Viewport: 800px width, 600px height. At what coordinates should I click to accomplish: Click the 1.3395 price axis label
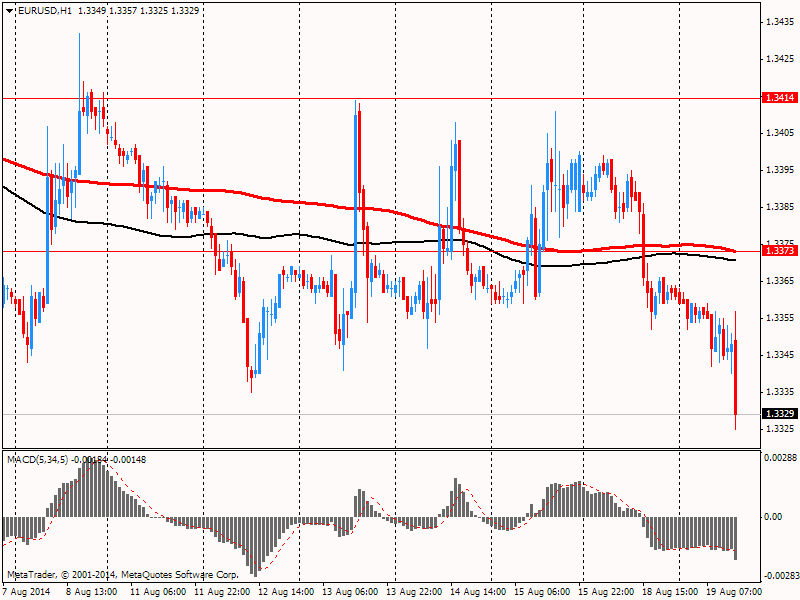[x=781, y=169]
